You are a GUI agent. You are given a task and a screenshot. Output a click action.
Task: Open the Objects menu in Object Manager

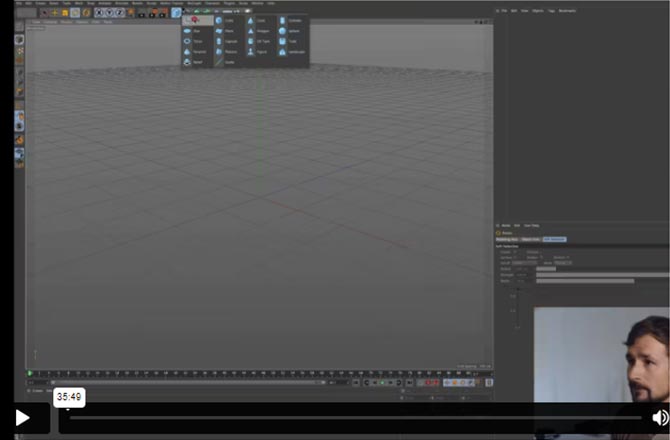pos(537,11)
